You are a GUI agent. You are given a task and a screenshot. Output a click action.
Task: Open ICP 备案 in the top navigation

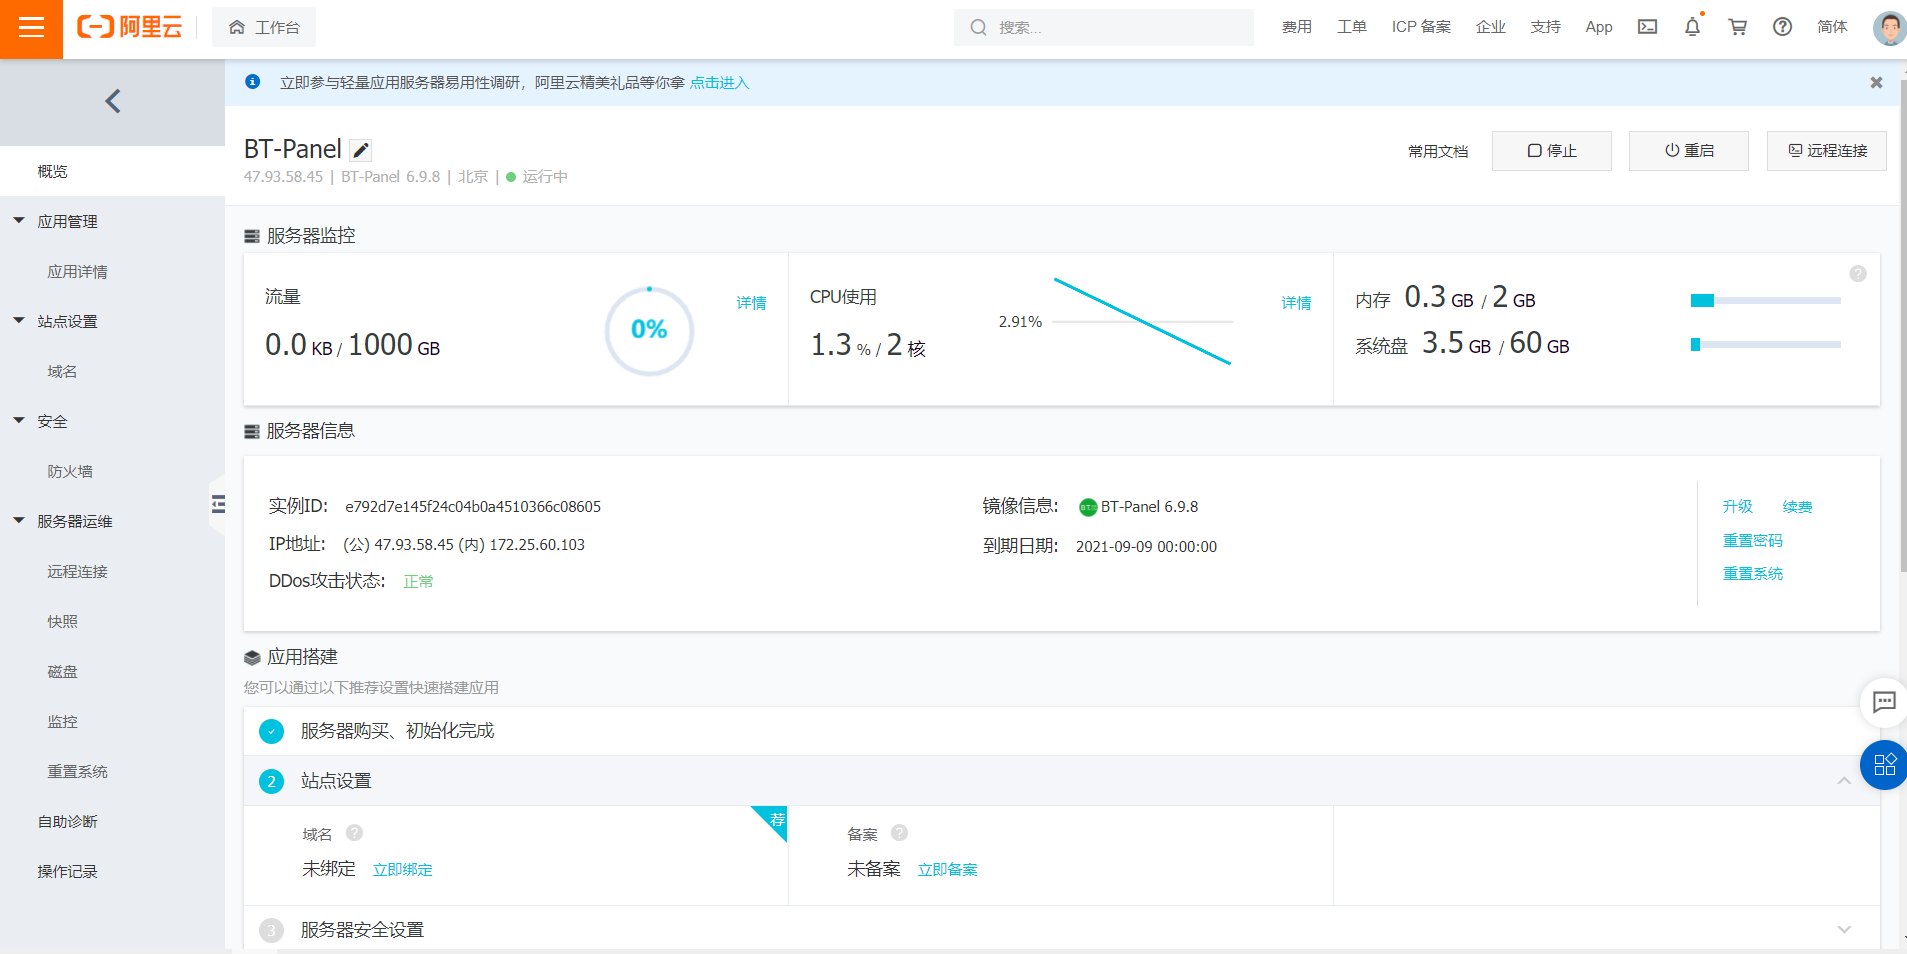click(1421, 27)
